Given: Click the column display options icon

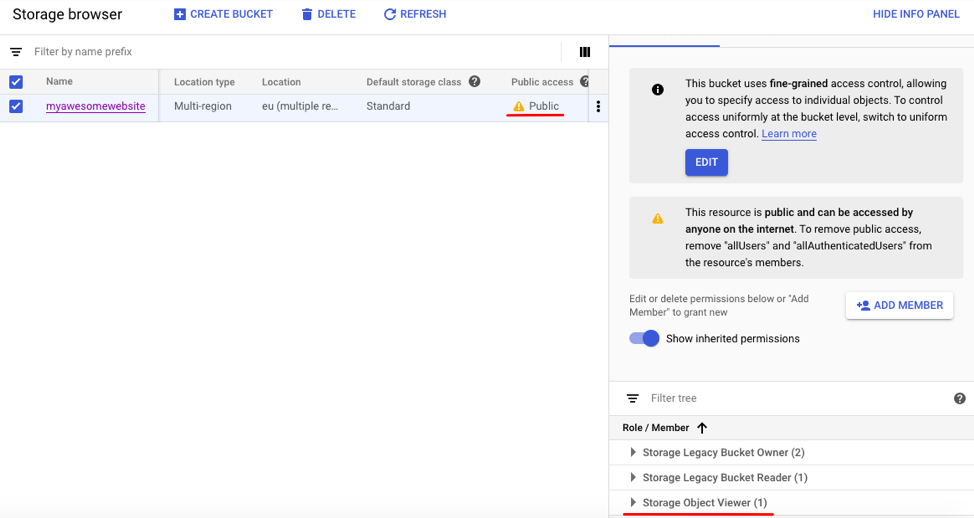Looking at the screenshot, I should click(x=585, y=52).
